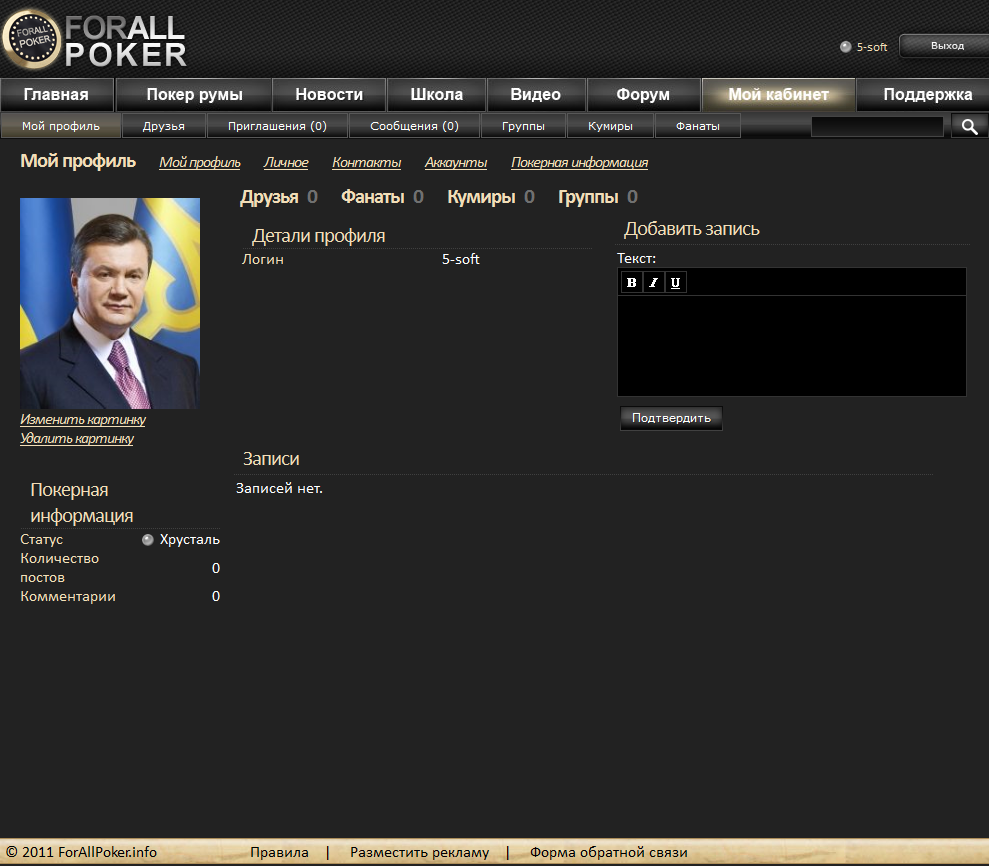Open the Школа menu tab
Image resolution: width=989 pixels, height=866 pixels.
436,95
